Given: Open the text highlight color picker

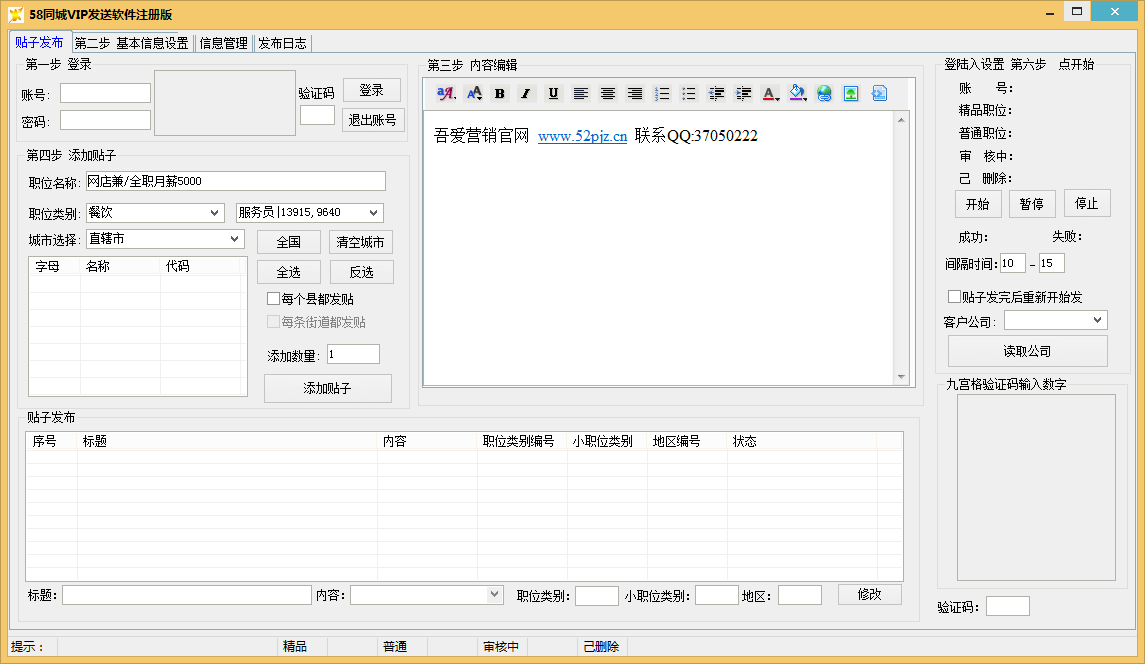Looking at the screenshot, I should pos(797,94).
